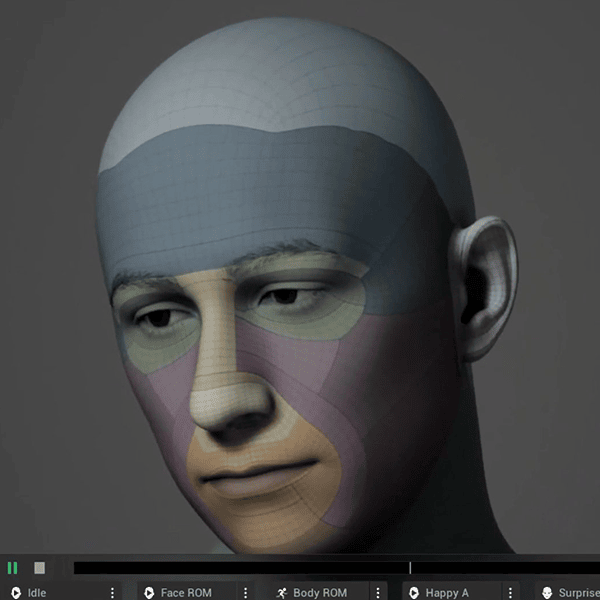The image size is (600, 600).
Task: Click the Surprise face icon
Action: tap(547, 593)
